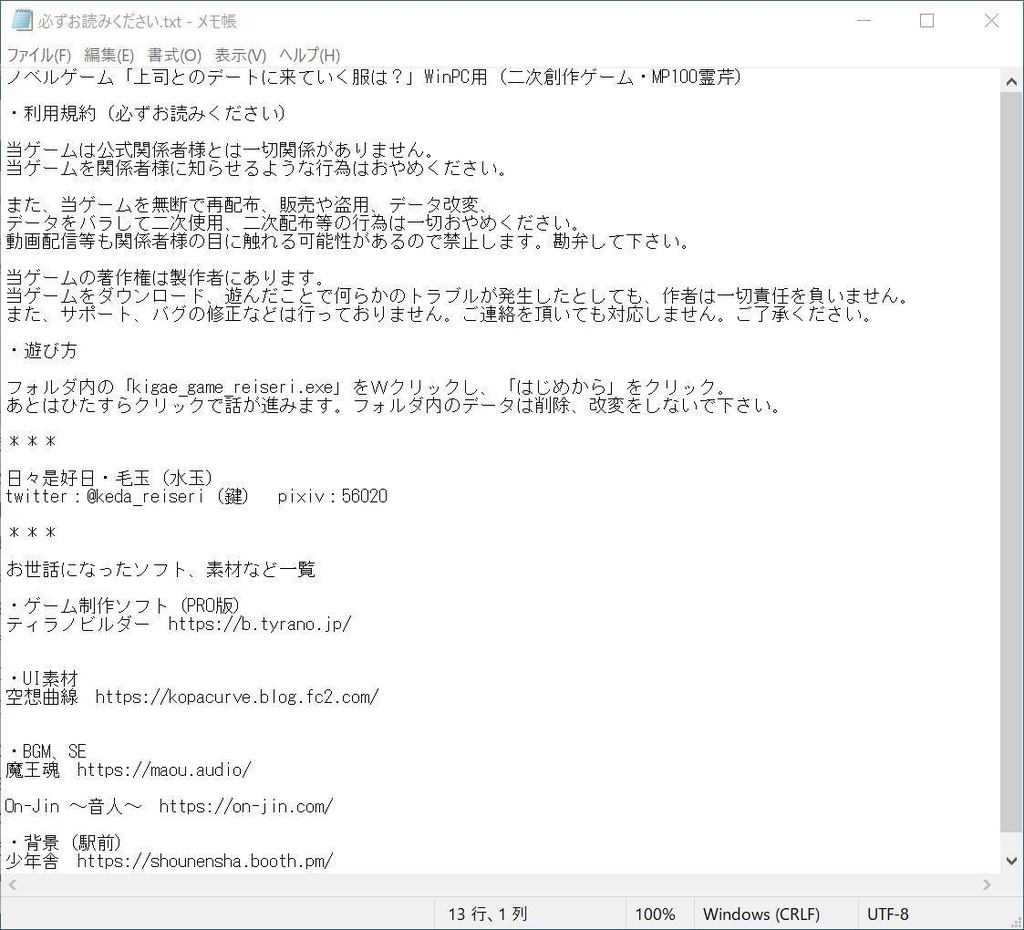
Task: Click the maou.audio BGM link
Action: click(162, 770)
